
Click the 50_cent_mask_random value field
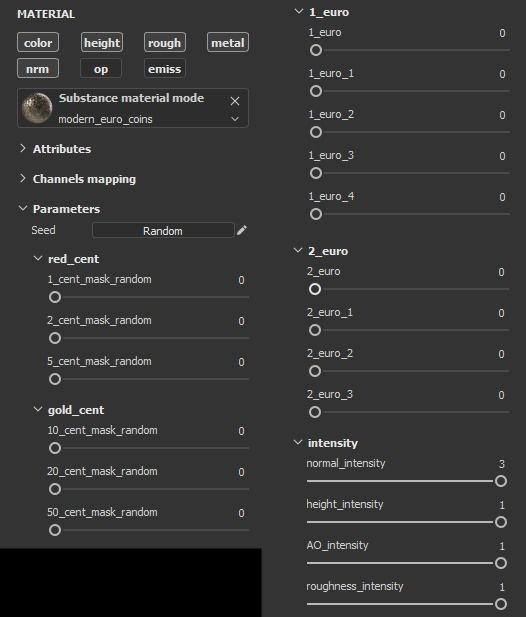pos(241,513)
